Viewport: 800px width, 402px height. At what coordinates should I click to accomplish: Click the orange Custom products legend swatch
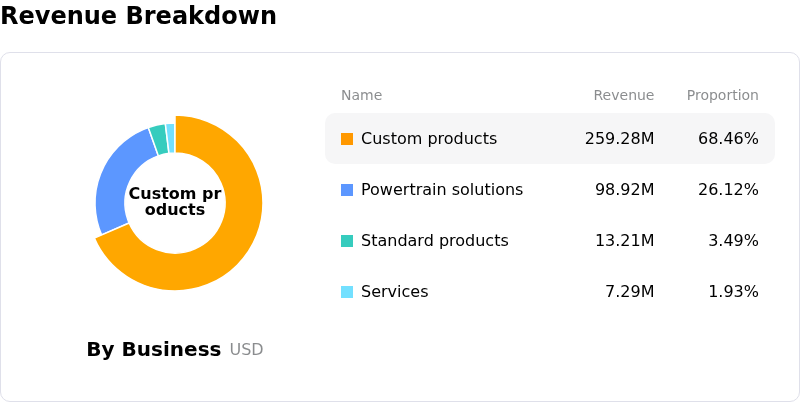pos(347,139)
